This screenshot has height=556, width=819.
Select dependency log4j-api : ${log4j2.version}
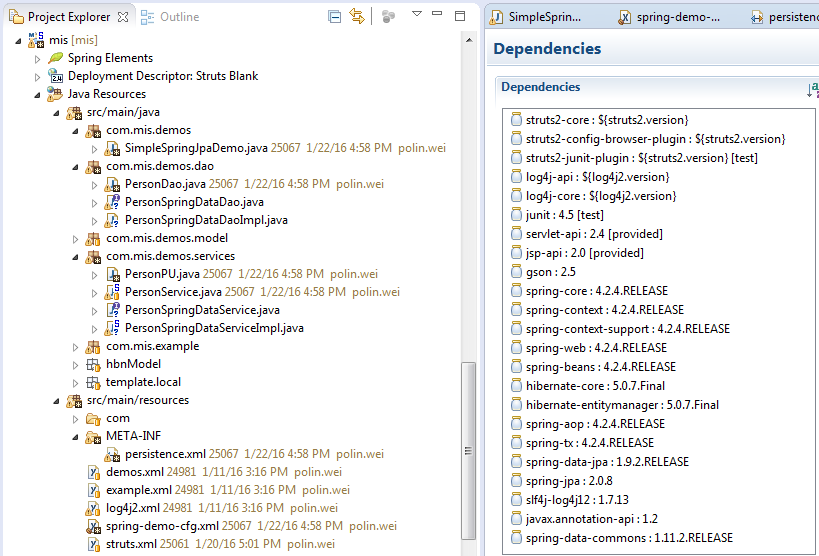[598, 177]
